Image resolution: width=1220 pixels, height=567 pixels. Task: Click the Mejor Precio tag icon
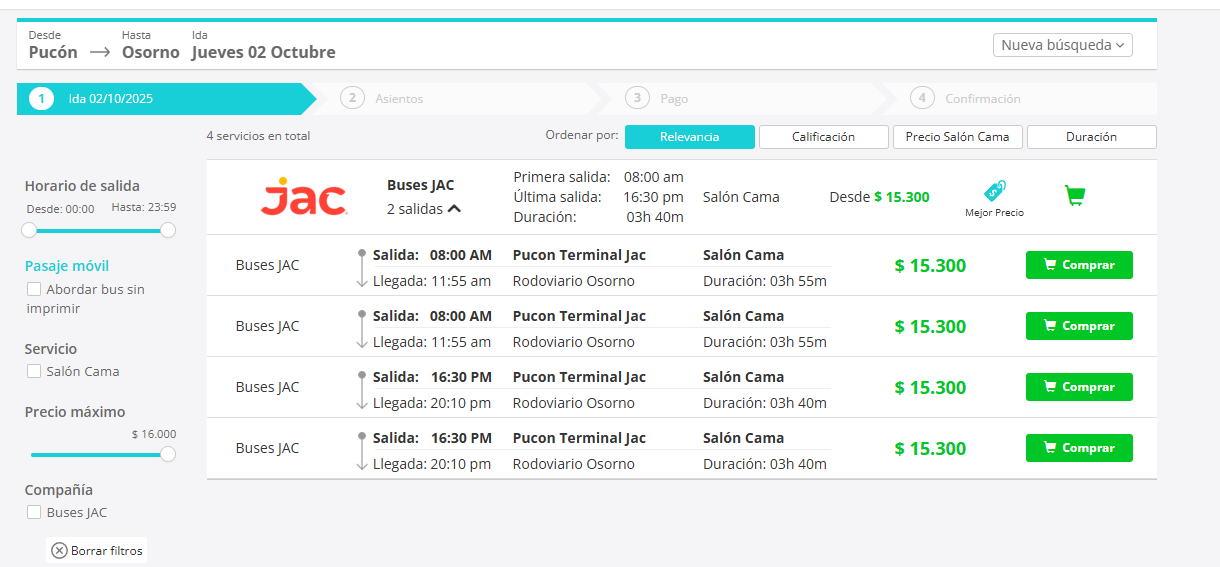click(x=994, y=192)
